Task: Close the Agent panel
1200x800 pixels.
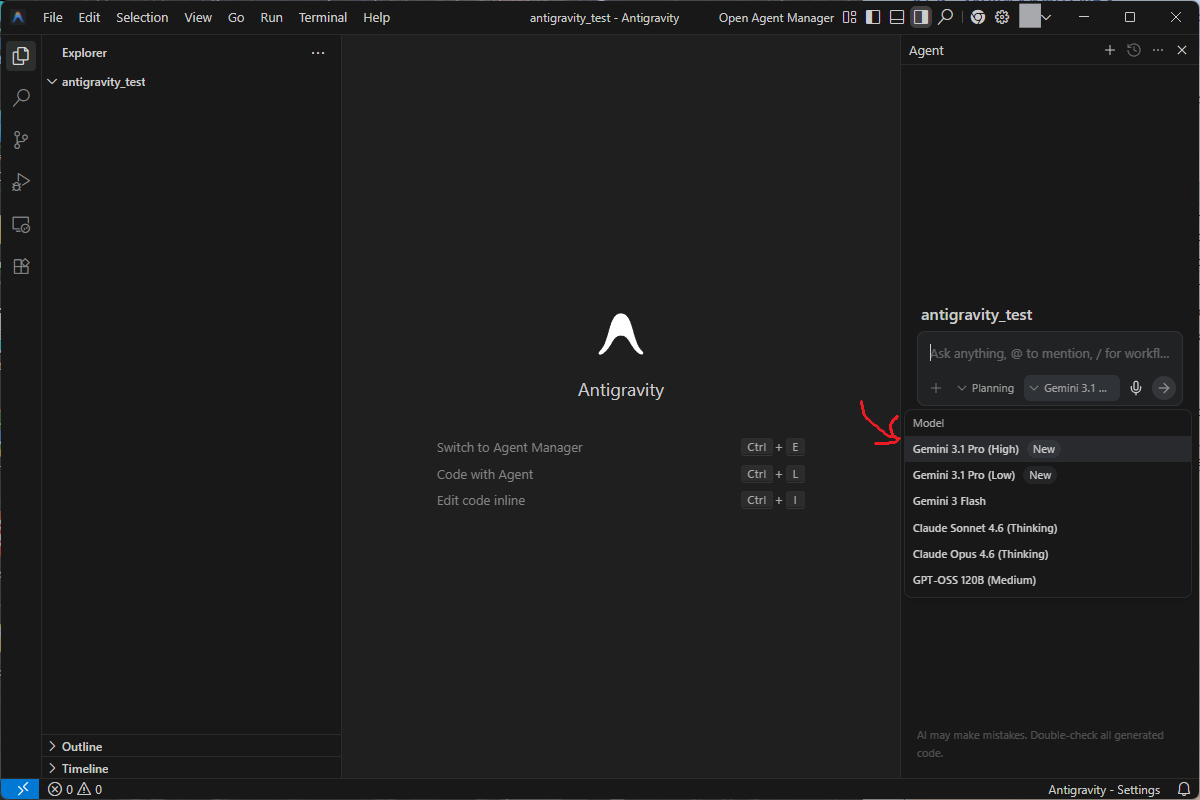Action: tap(1182, 50)
